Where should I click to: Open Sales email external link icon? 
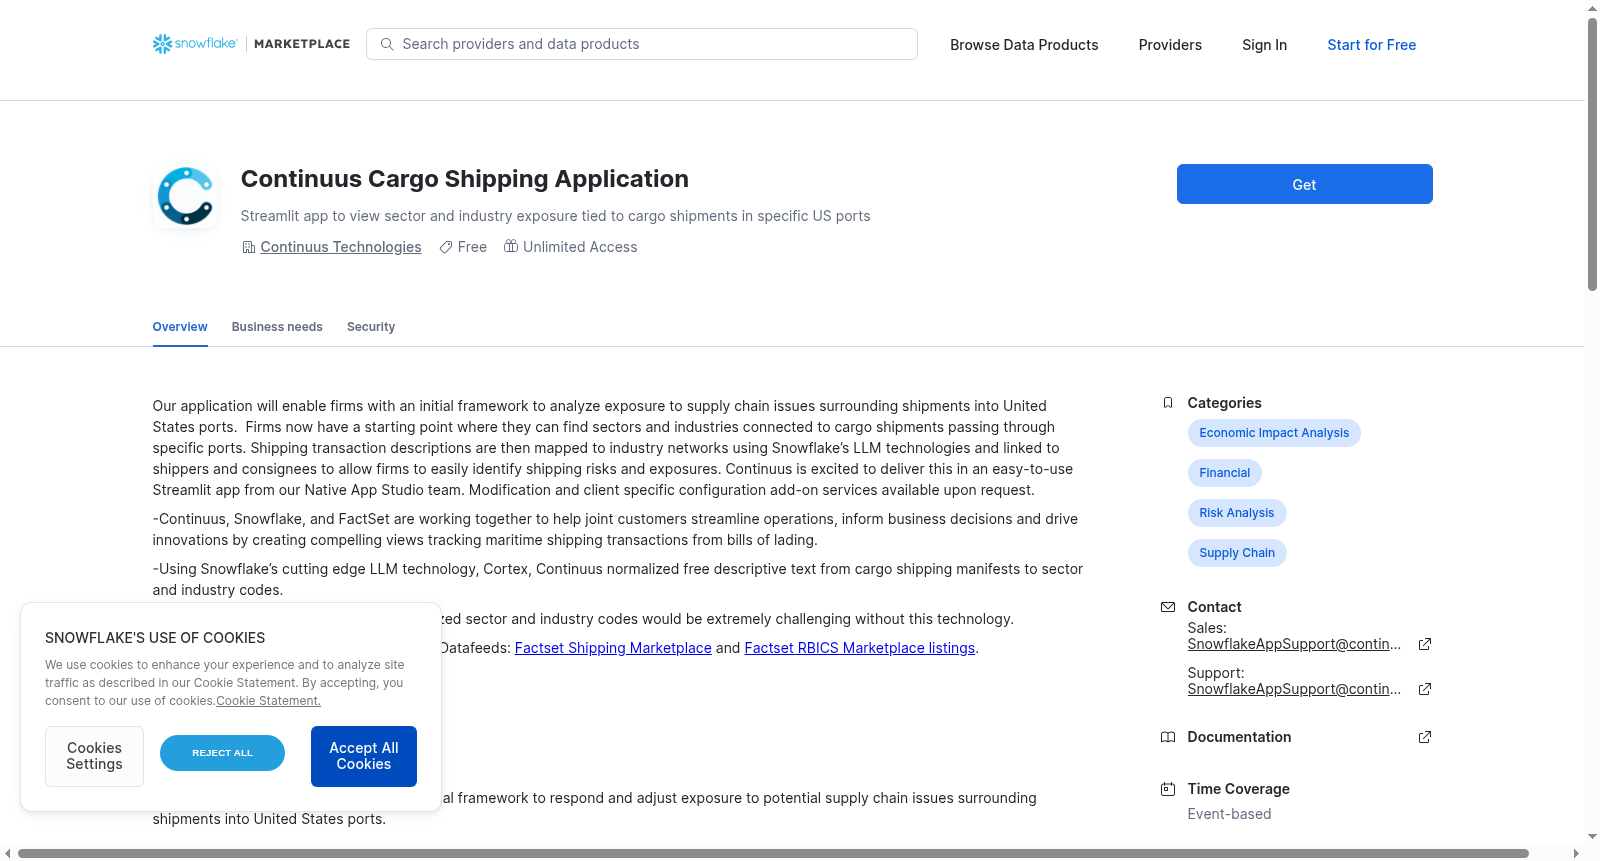point(1425,644)
